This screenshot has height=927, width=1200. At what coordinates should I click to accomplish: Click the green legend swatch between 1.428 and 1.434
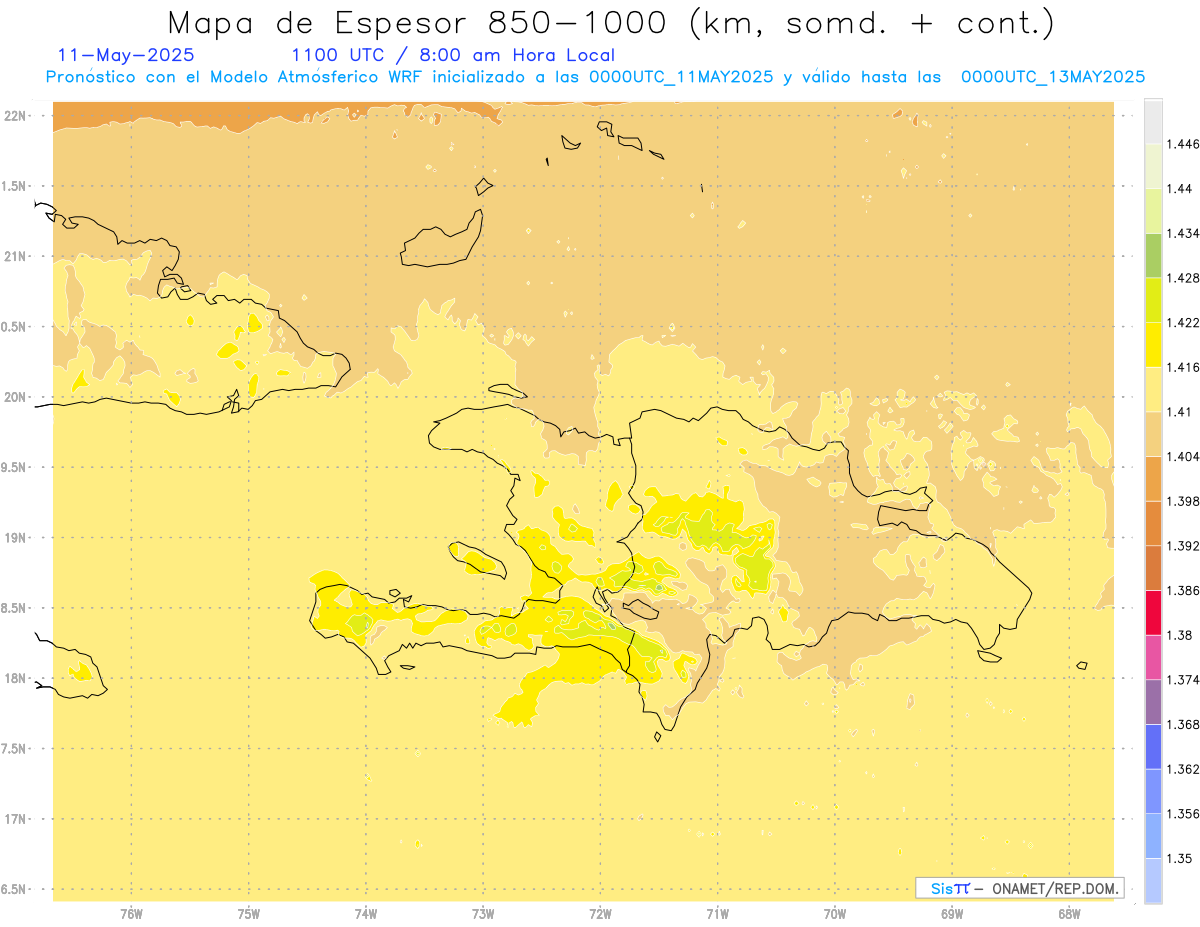[x=1153, y=255]
